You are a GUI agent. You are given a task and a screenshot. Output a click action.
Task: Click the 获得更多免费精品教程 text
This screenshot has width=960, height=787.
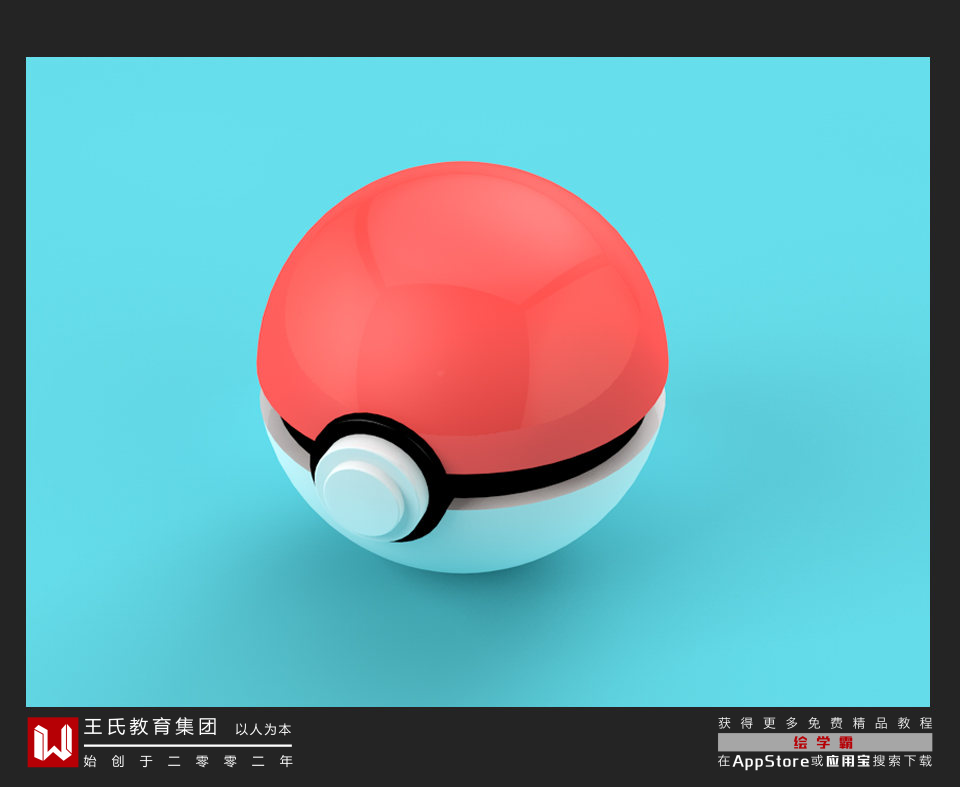(x=825, y=723)
